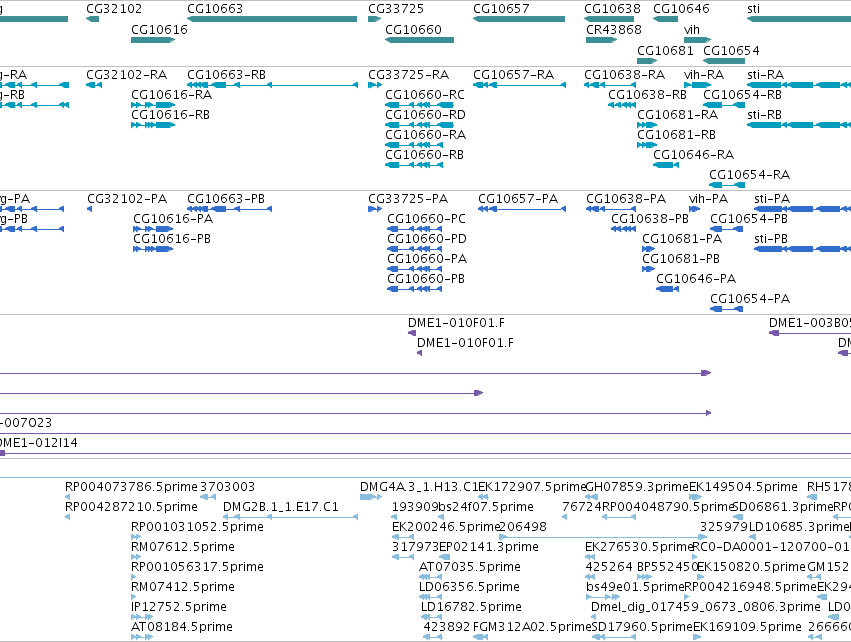The height and width of the screenshot is (642, 851).
Task: Select transcript CG10681-RA
Action: [x=677, y=115]
